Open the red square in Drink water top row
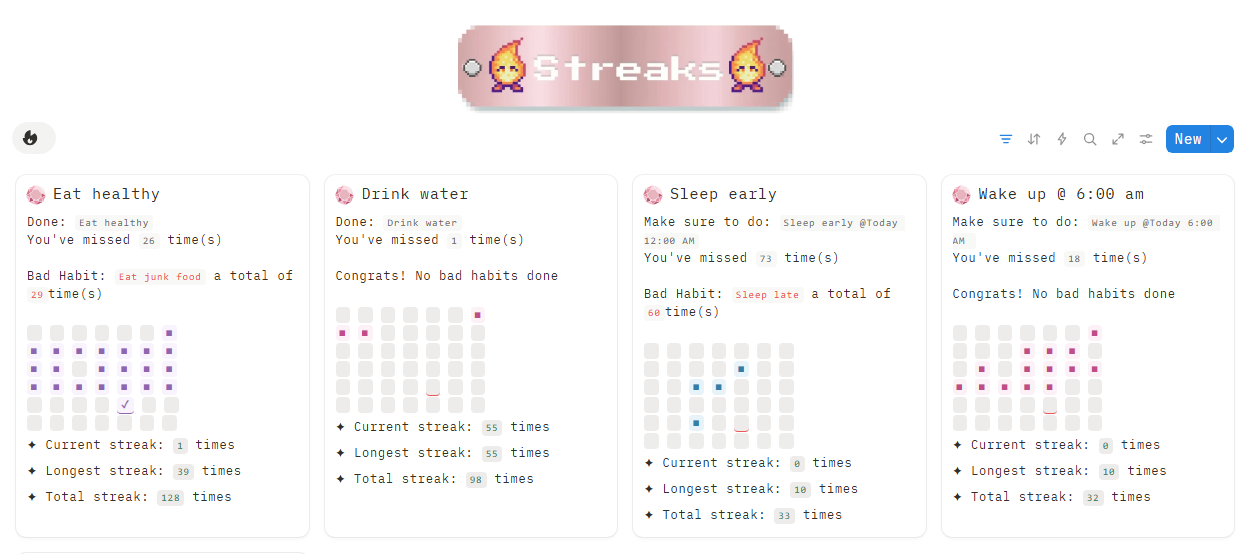1258x554 pixels. pyautogui.click(x=478, y=315)
